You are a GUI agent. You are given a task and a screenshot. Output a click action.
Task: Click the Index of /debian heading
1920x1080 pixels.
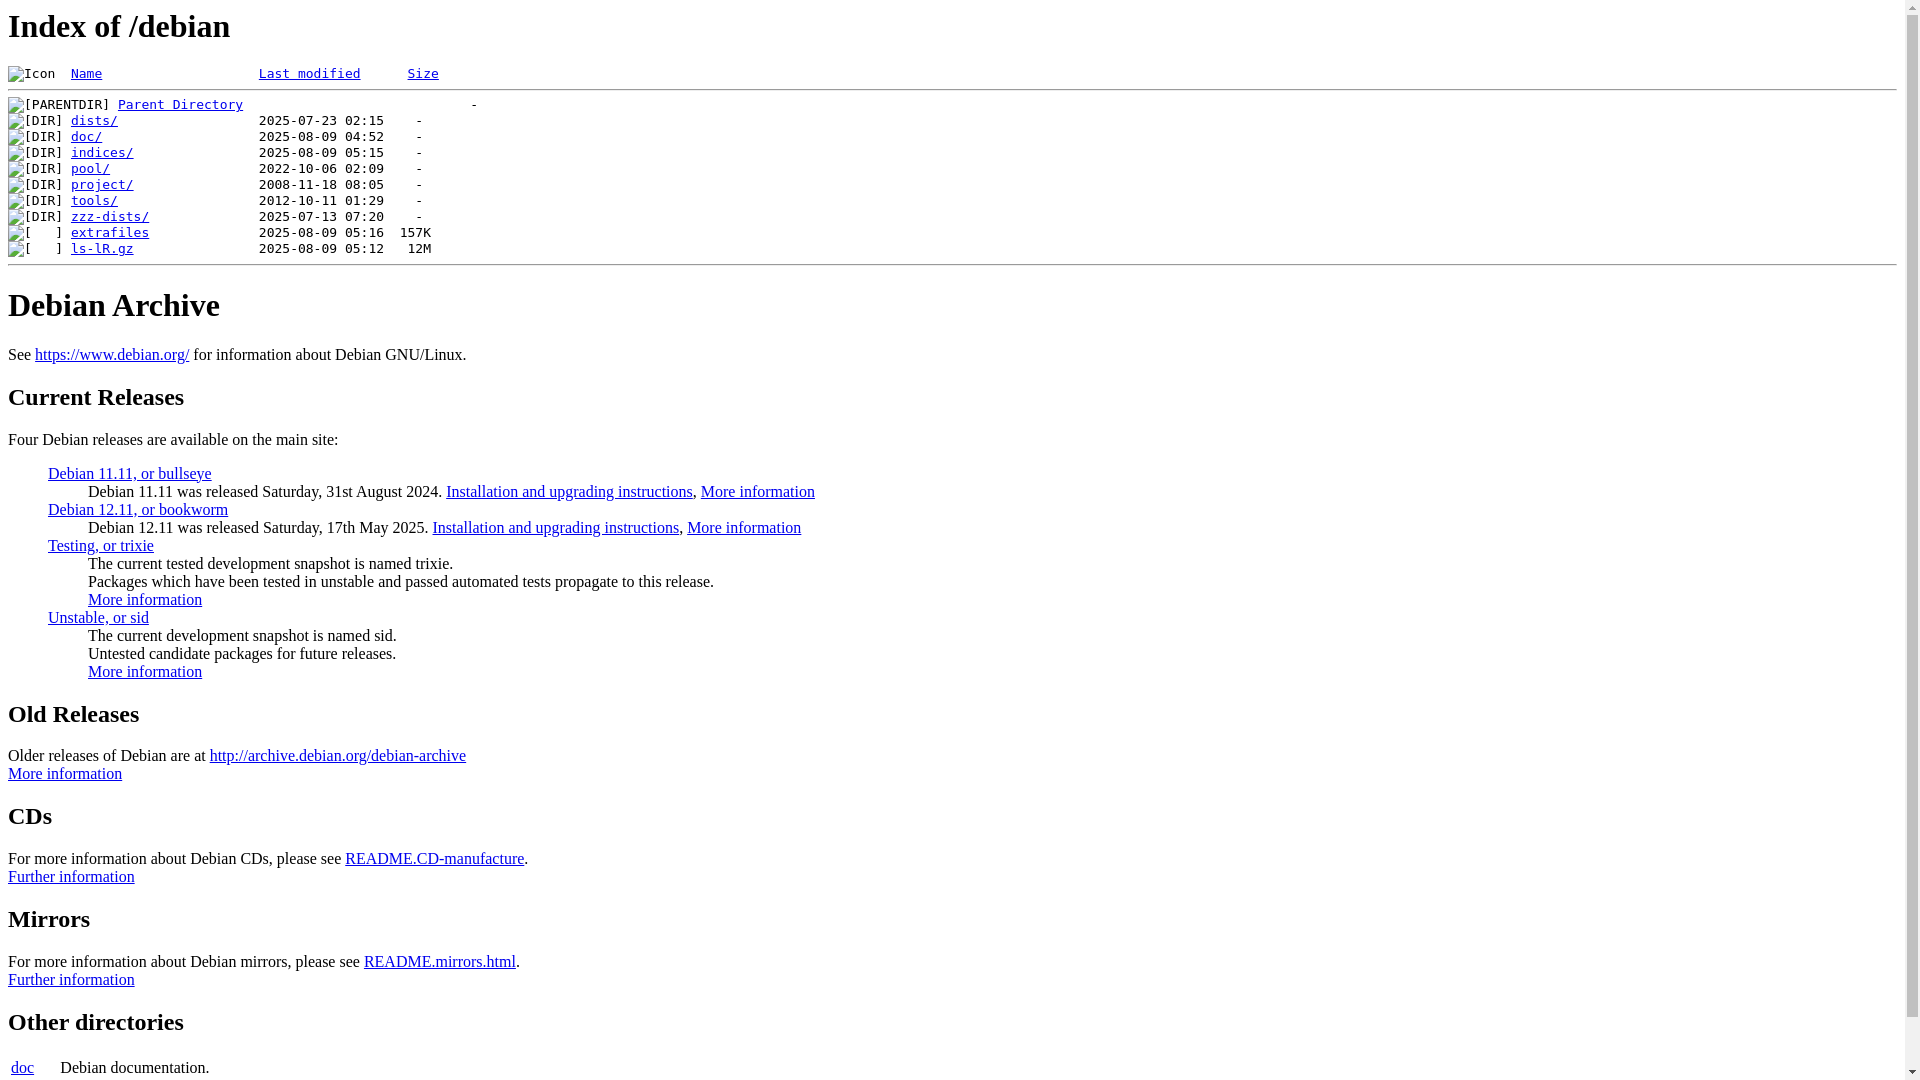tap(119, 27)
